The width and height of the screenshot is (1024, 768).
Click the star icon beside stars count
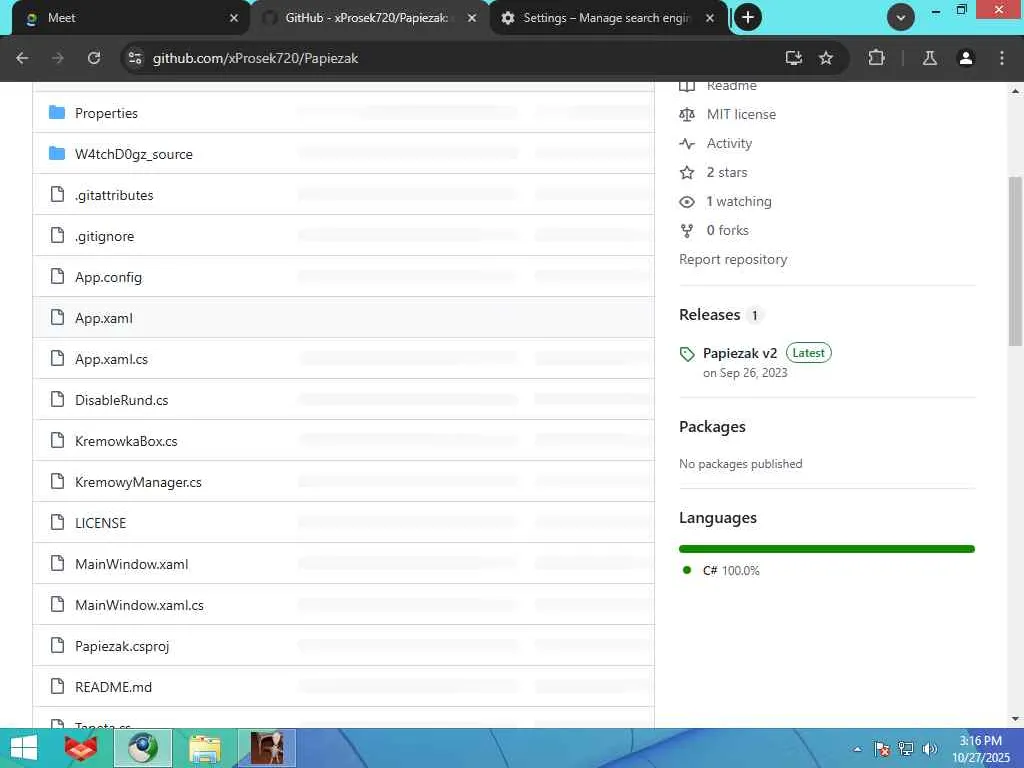coord(687,172)
